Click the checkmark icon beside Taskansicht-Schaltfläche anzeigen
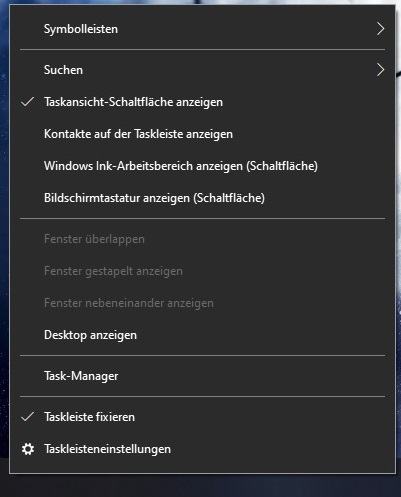Screen dimensions: 401x497 [x=27, y=102]
